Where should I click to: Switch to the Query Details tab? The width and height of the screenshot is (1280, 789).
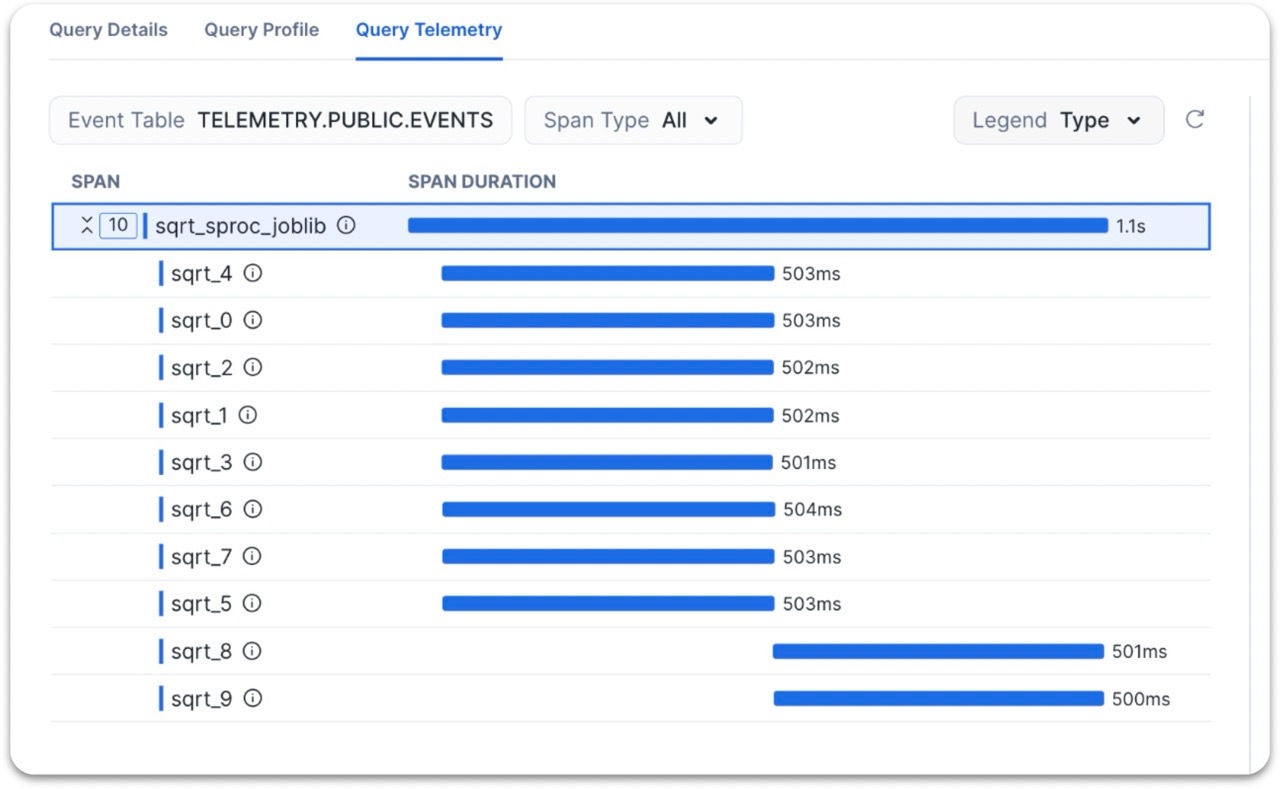(x=108, y=30)
